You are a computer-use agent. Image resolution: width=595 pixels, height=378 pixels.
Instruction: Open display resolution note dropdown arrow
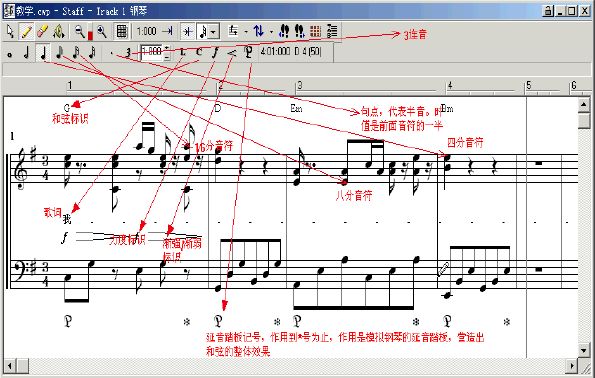(213, 32)
